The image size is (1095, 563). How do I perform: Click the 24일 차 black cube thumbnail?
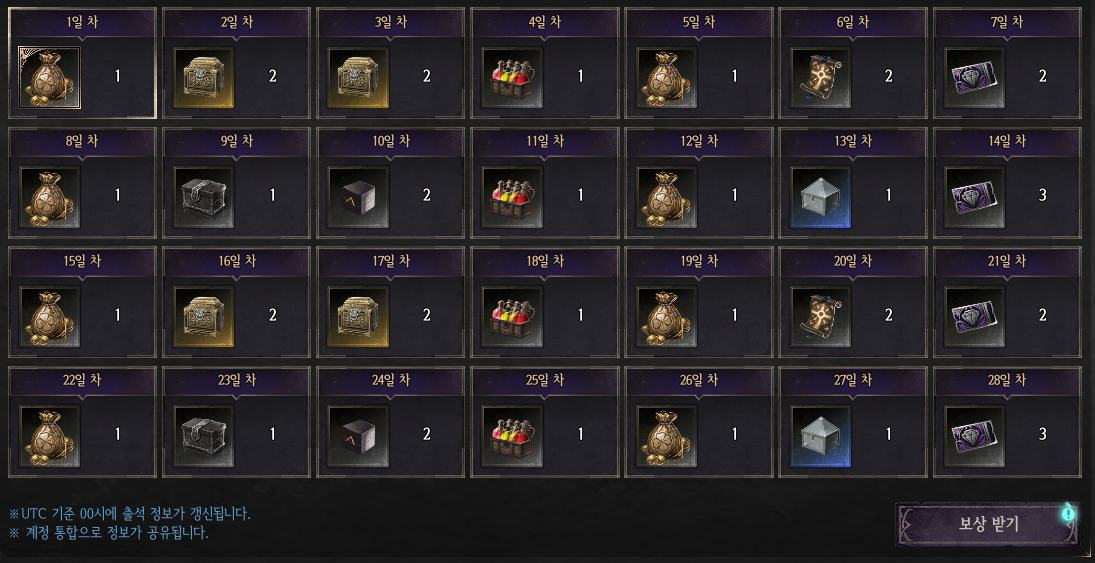click(x=358, y=436)
